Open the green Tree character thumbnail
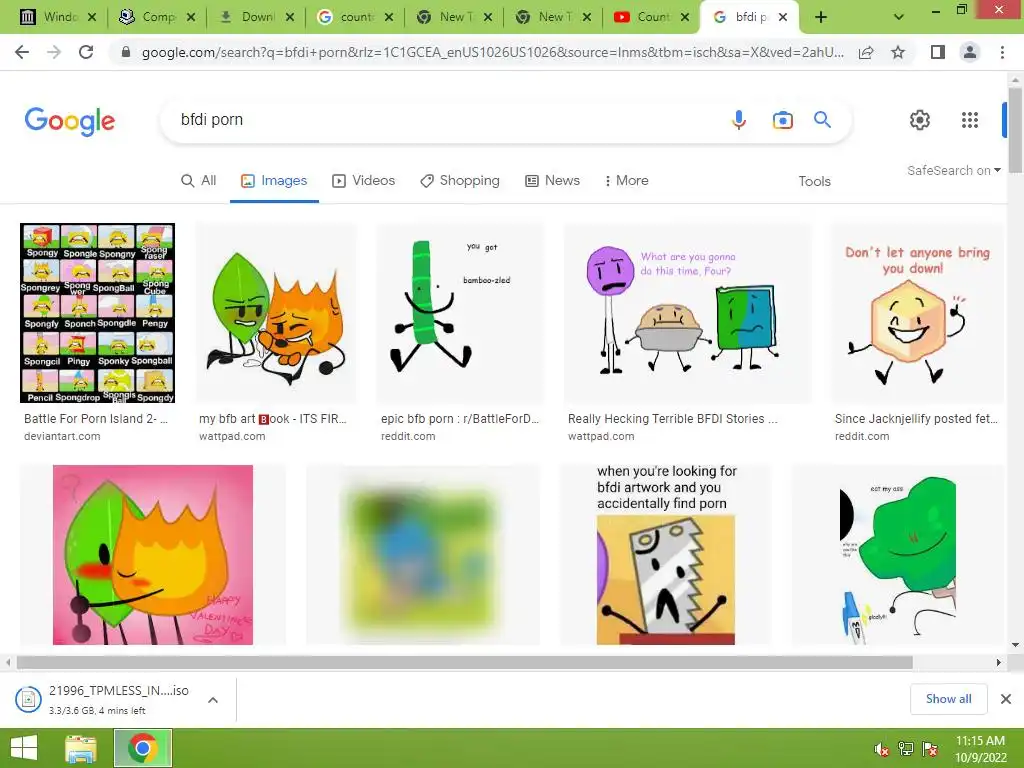The width and height of the screenshot is (1024, 768). coord(897,554)
